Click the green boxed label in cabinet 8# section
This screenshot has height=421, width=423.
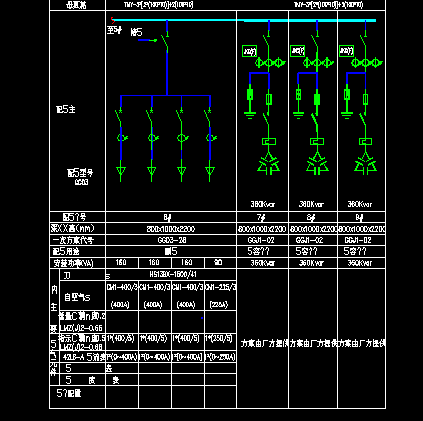coord(297,51)
